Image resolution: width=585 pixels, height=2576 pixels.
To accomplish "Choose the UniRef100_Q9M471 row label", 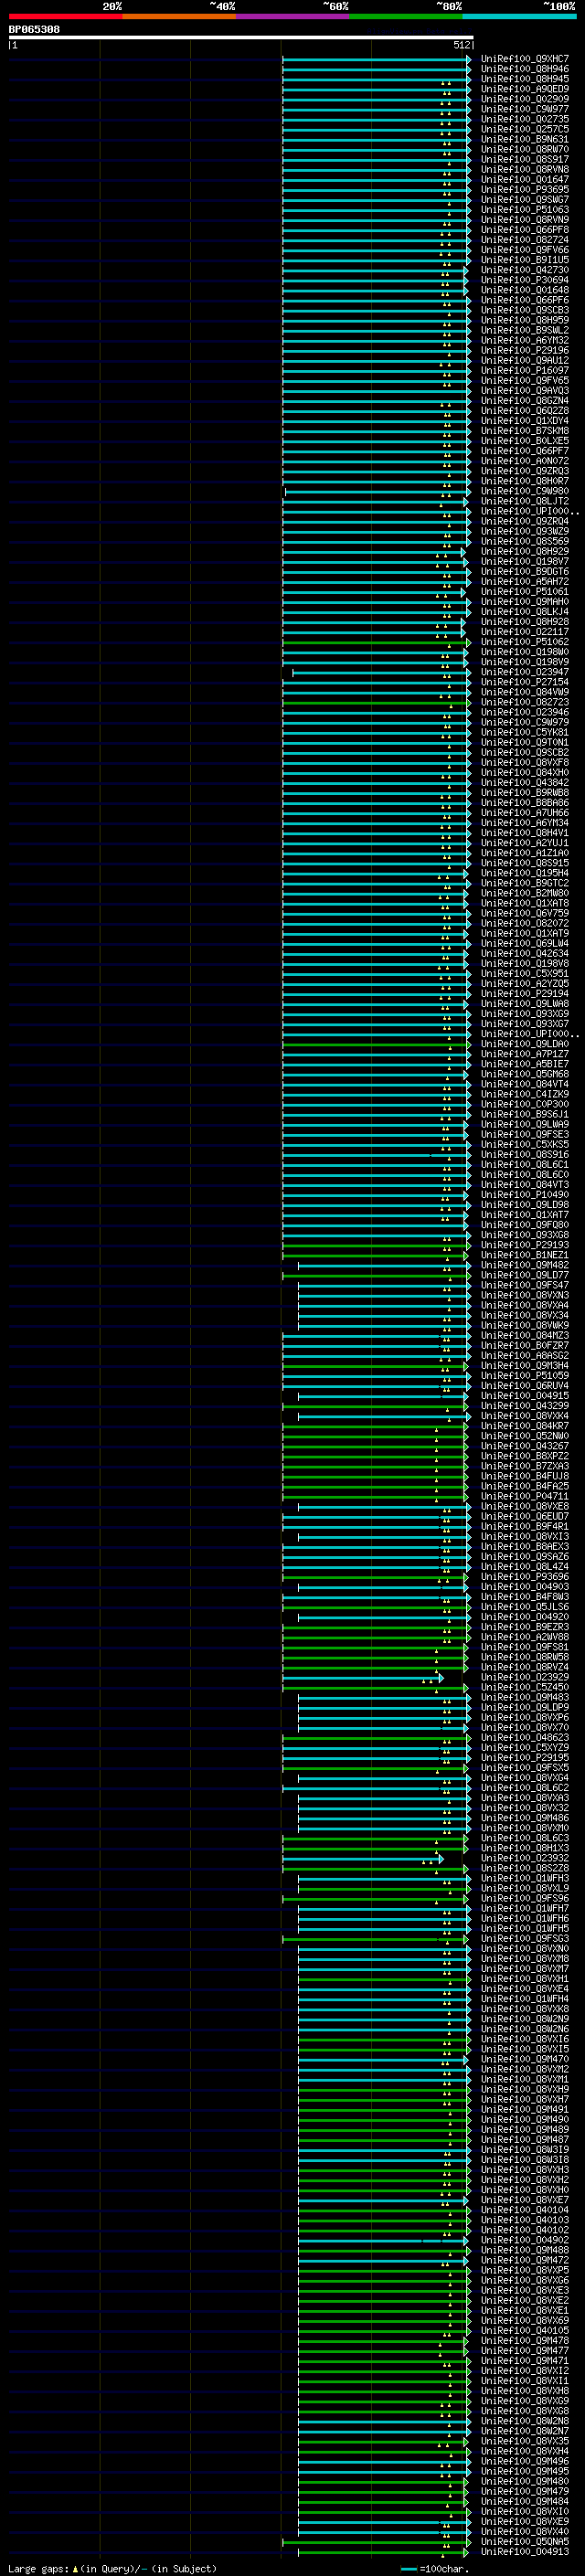I will click(x=525, y=2361).
